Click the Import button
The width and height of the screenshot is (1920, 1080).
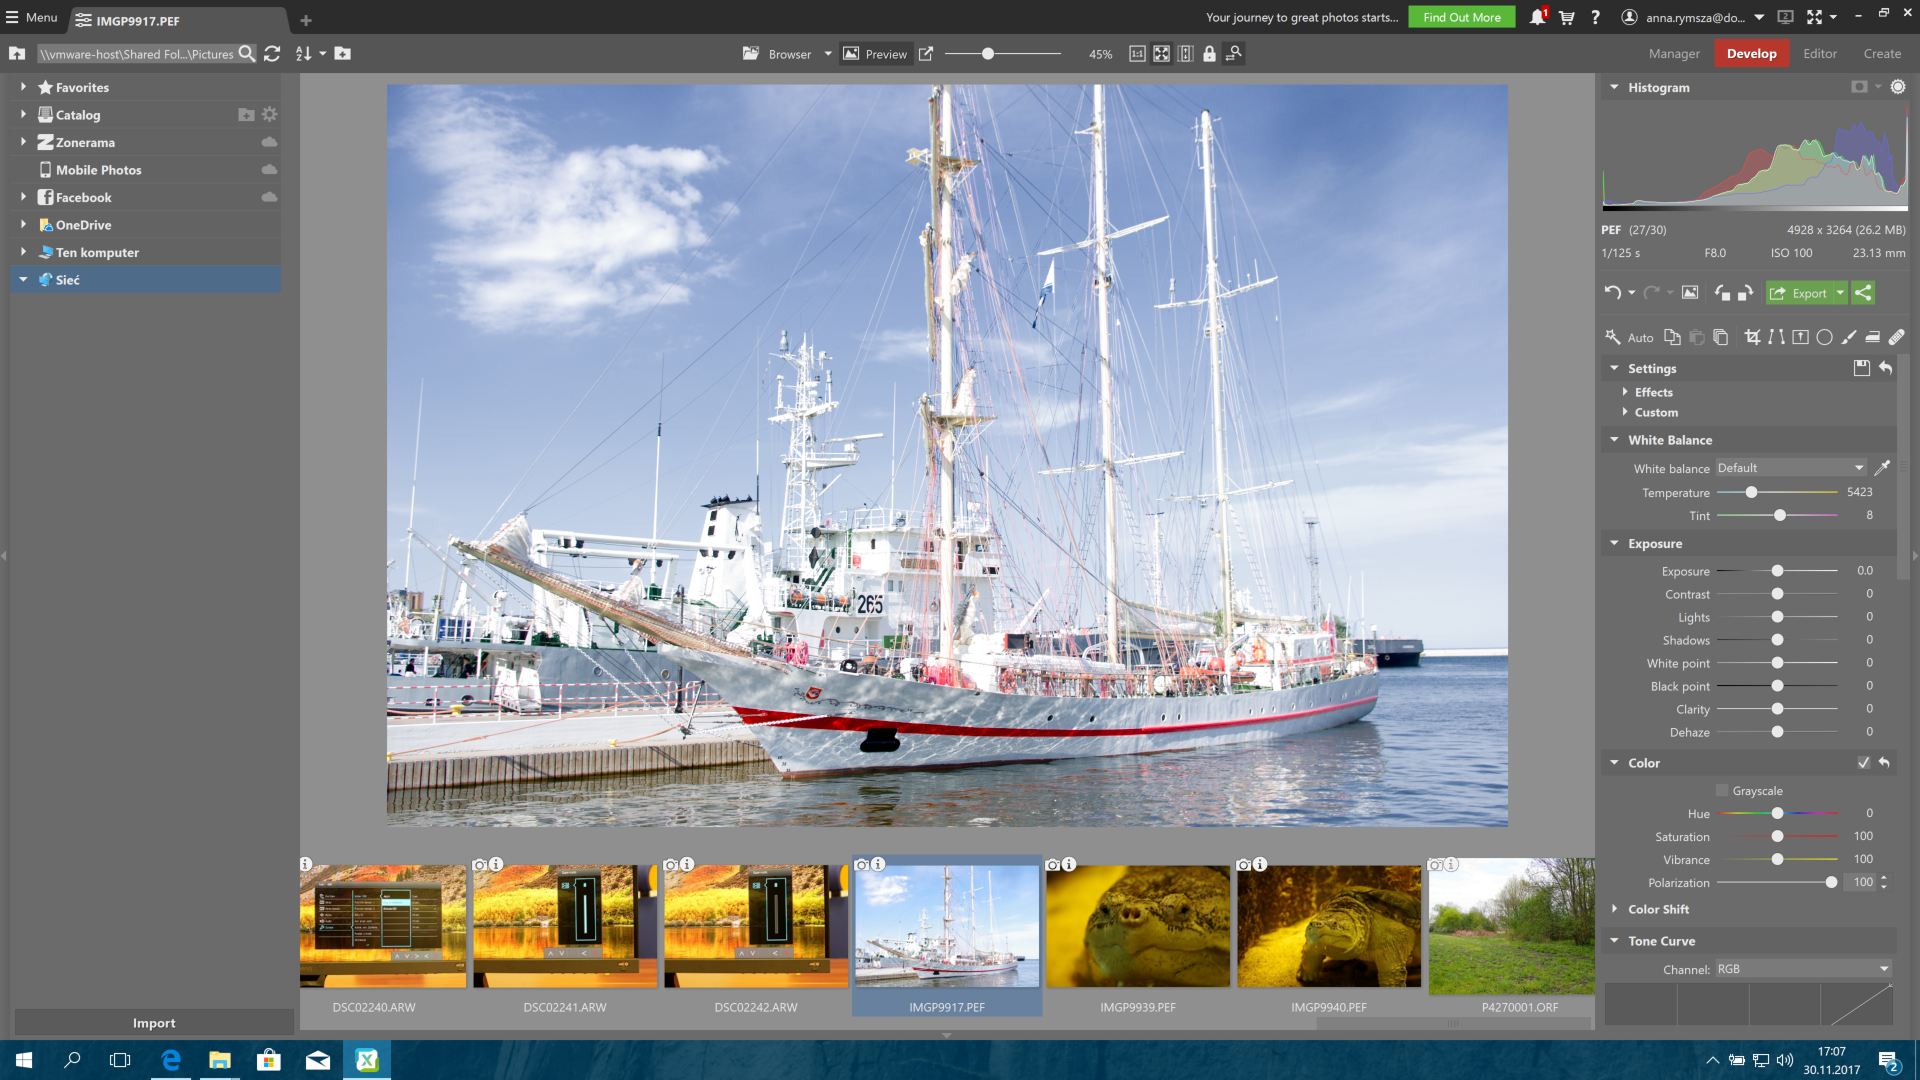[x=154, y=1023]
